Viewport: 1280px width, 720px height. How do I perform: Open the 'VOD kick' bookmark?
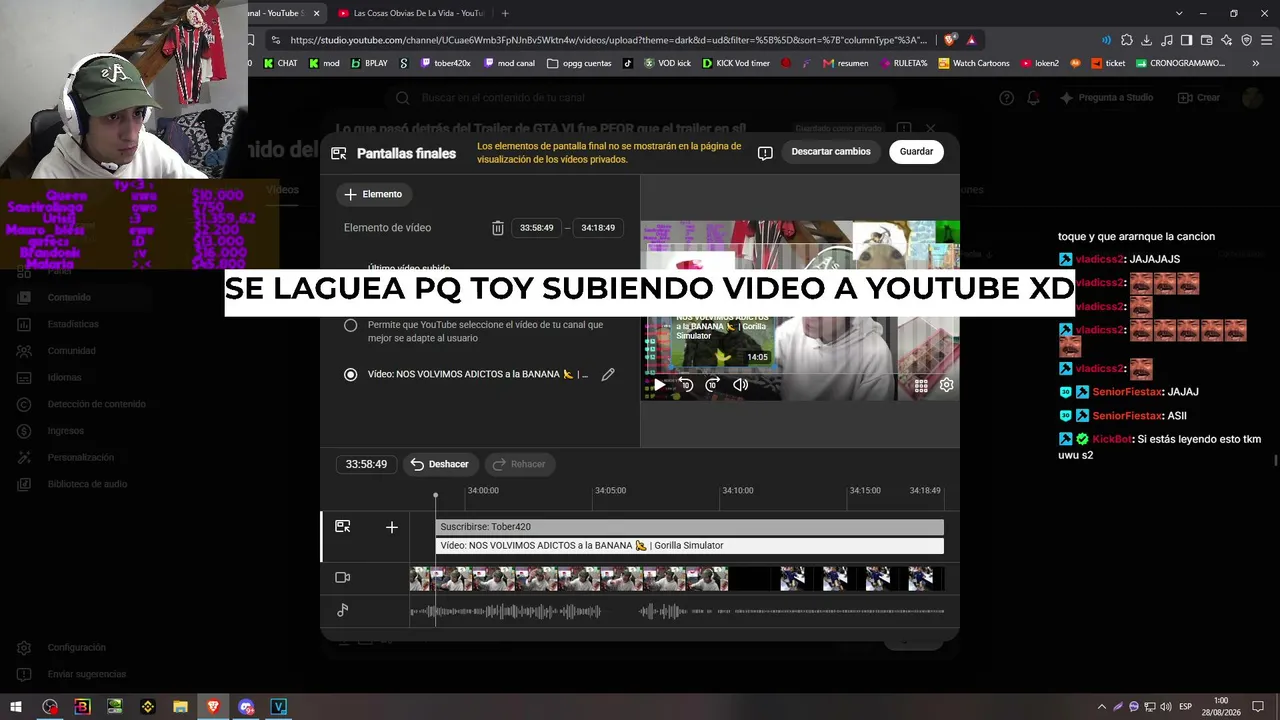pyautogui.click(x=667, y=63)
